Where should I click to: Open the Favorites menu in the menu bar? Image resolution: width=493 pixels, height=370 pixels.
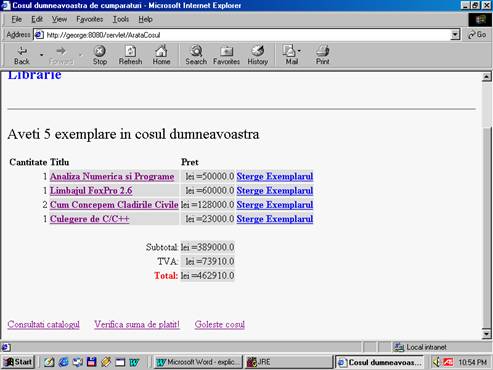tap(89, 19)
